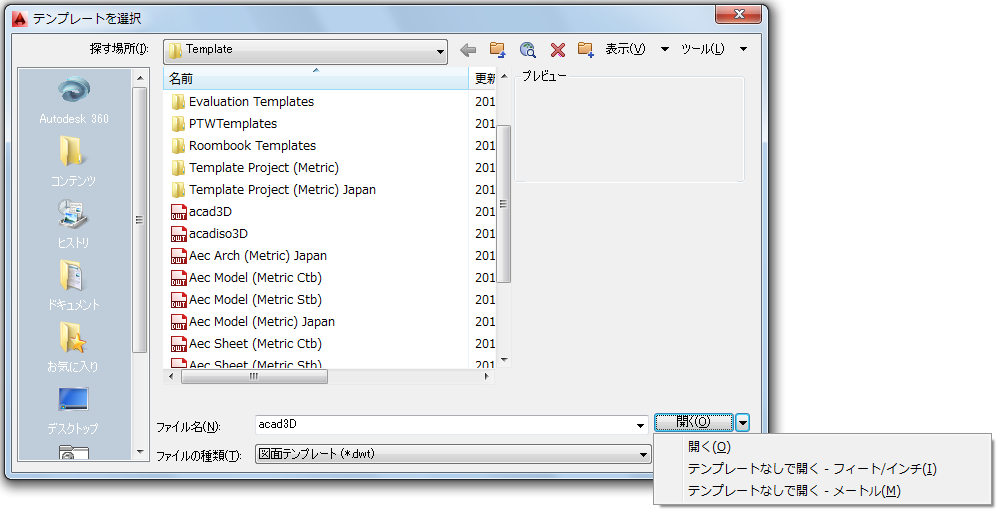The height and width of the screenshot is (510, 1001).
Task: Click horizontal scroll right arrow
Action: click(487, 377)
